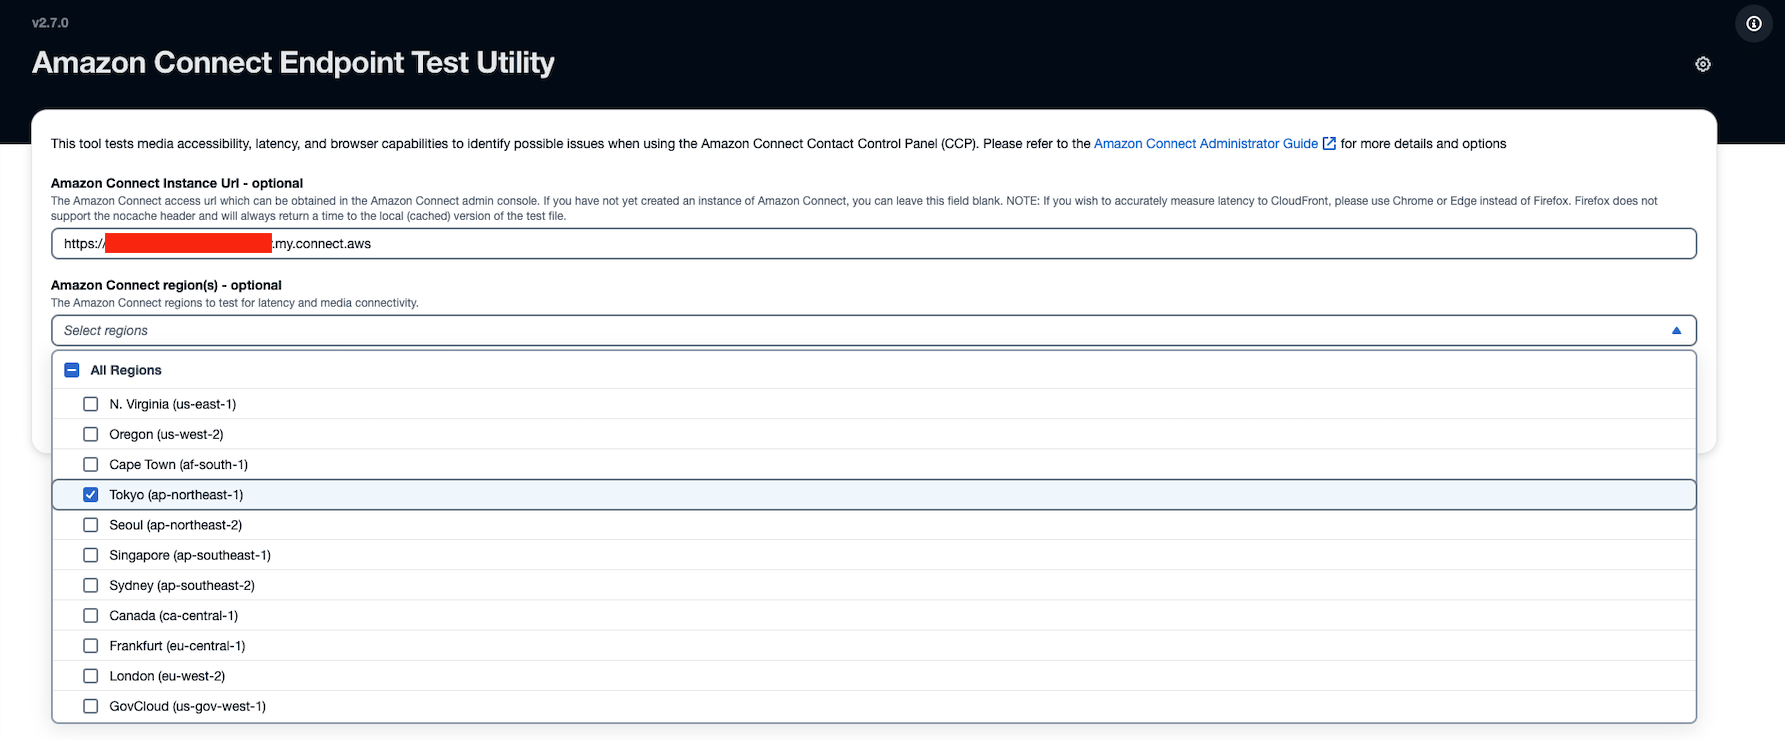Check Seoul (ap-northeast-2) checkbox
1785x740 pixels.
coord(91,525)
